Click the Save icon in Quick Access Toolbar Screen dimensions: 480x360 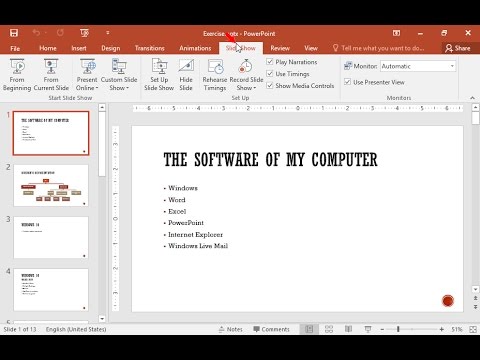click(x=14, y=33)
